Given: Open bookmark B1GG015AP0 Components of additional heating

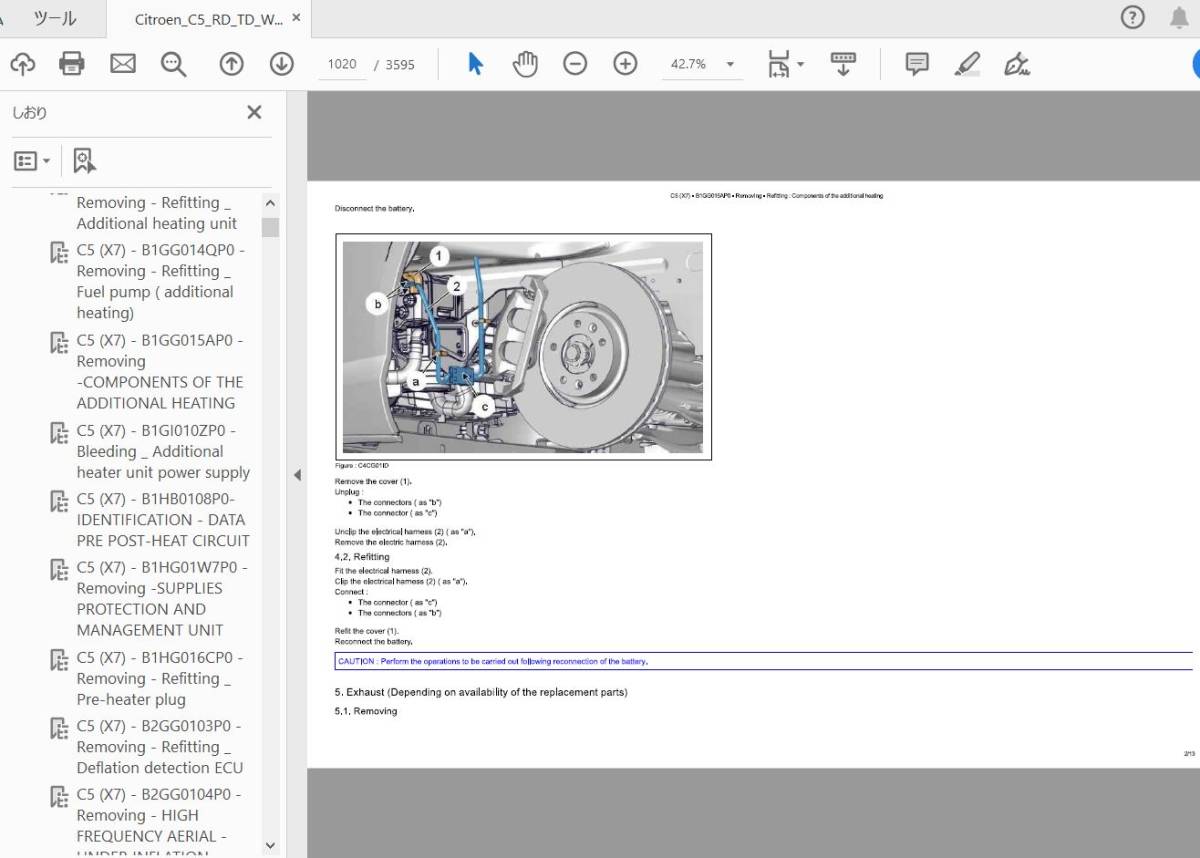Looking at the screenshot, I should click(x=160, y=371).
